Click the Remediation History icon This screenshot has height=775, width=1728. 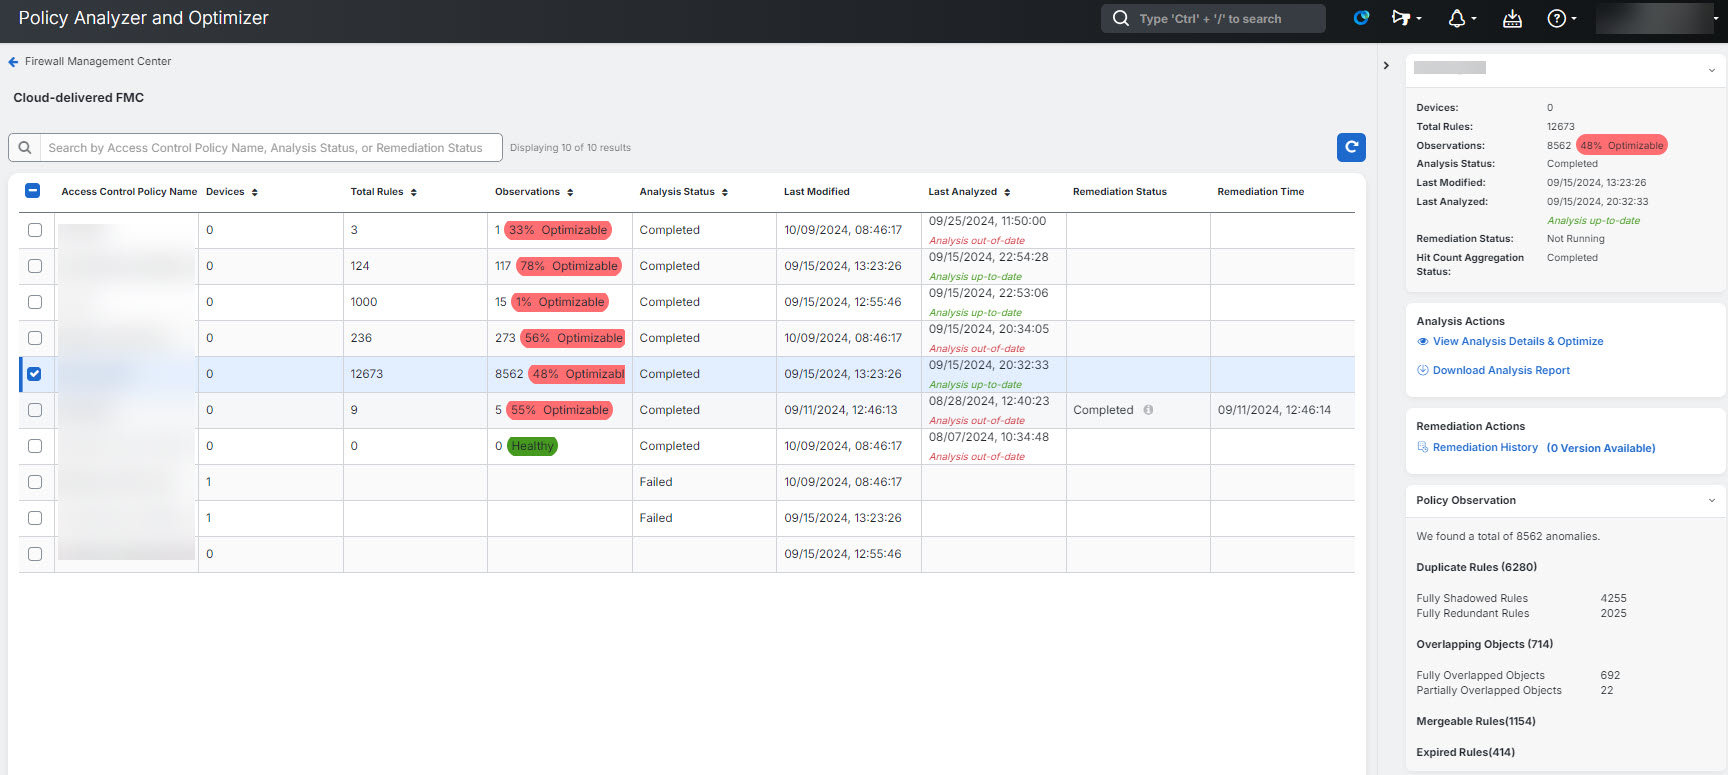(1423, 447)
